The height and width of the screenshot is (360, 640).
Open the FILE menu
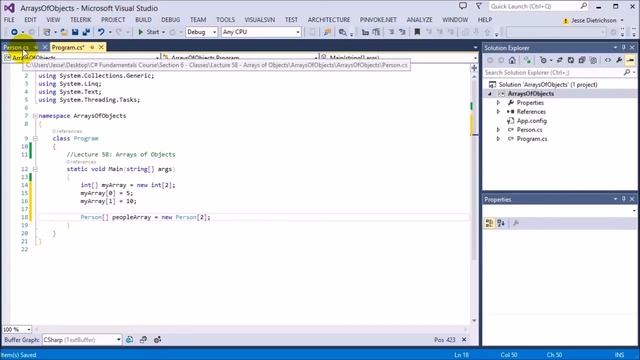click(9, 20)
